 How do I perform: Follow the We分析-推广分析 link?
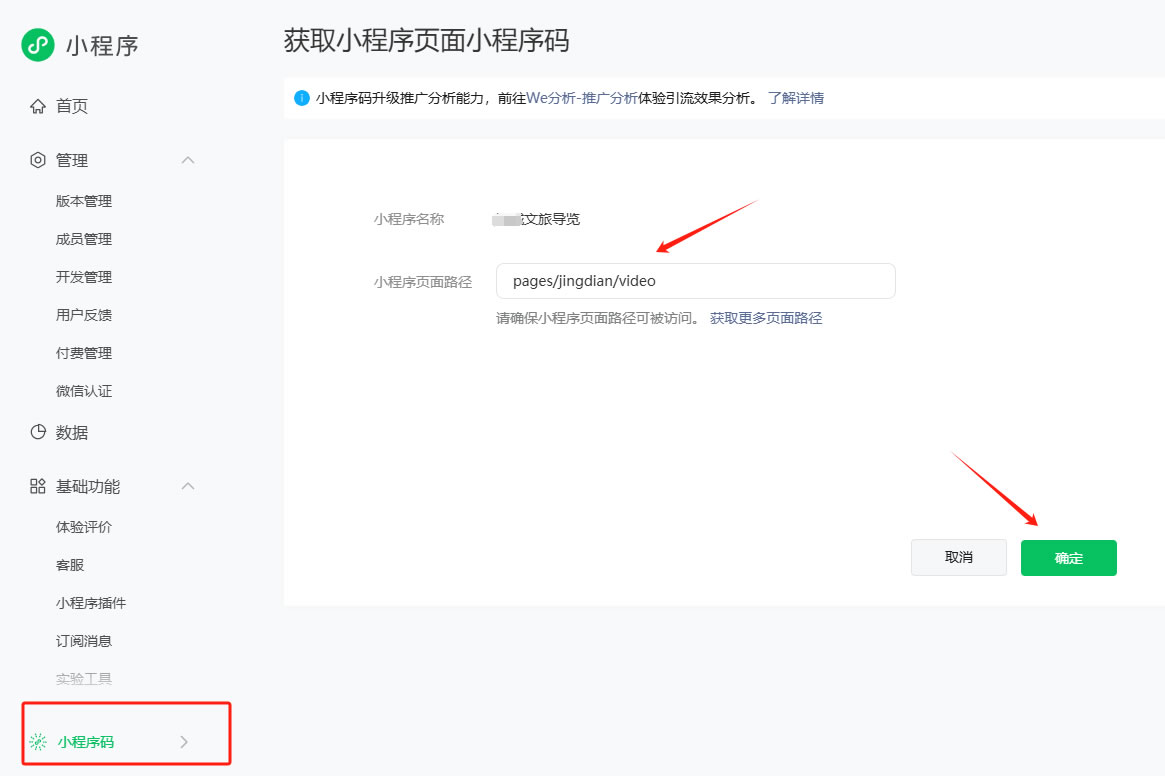582,98
